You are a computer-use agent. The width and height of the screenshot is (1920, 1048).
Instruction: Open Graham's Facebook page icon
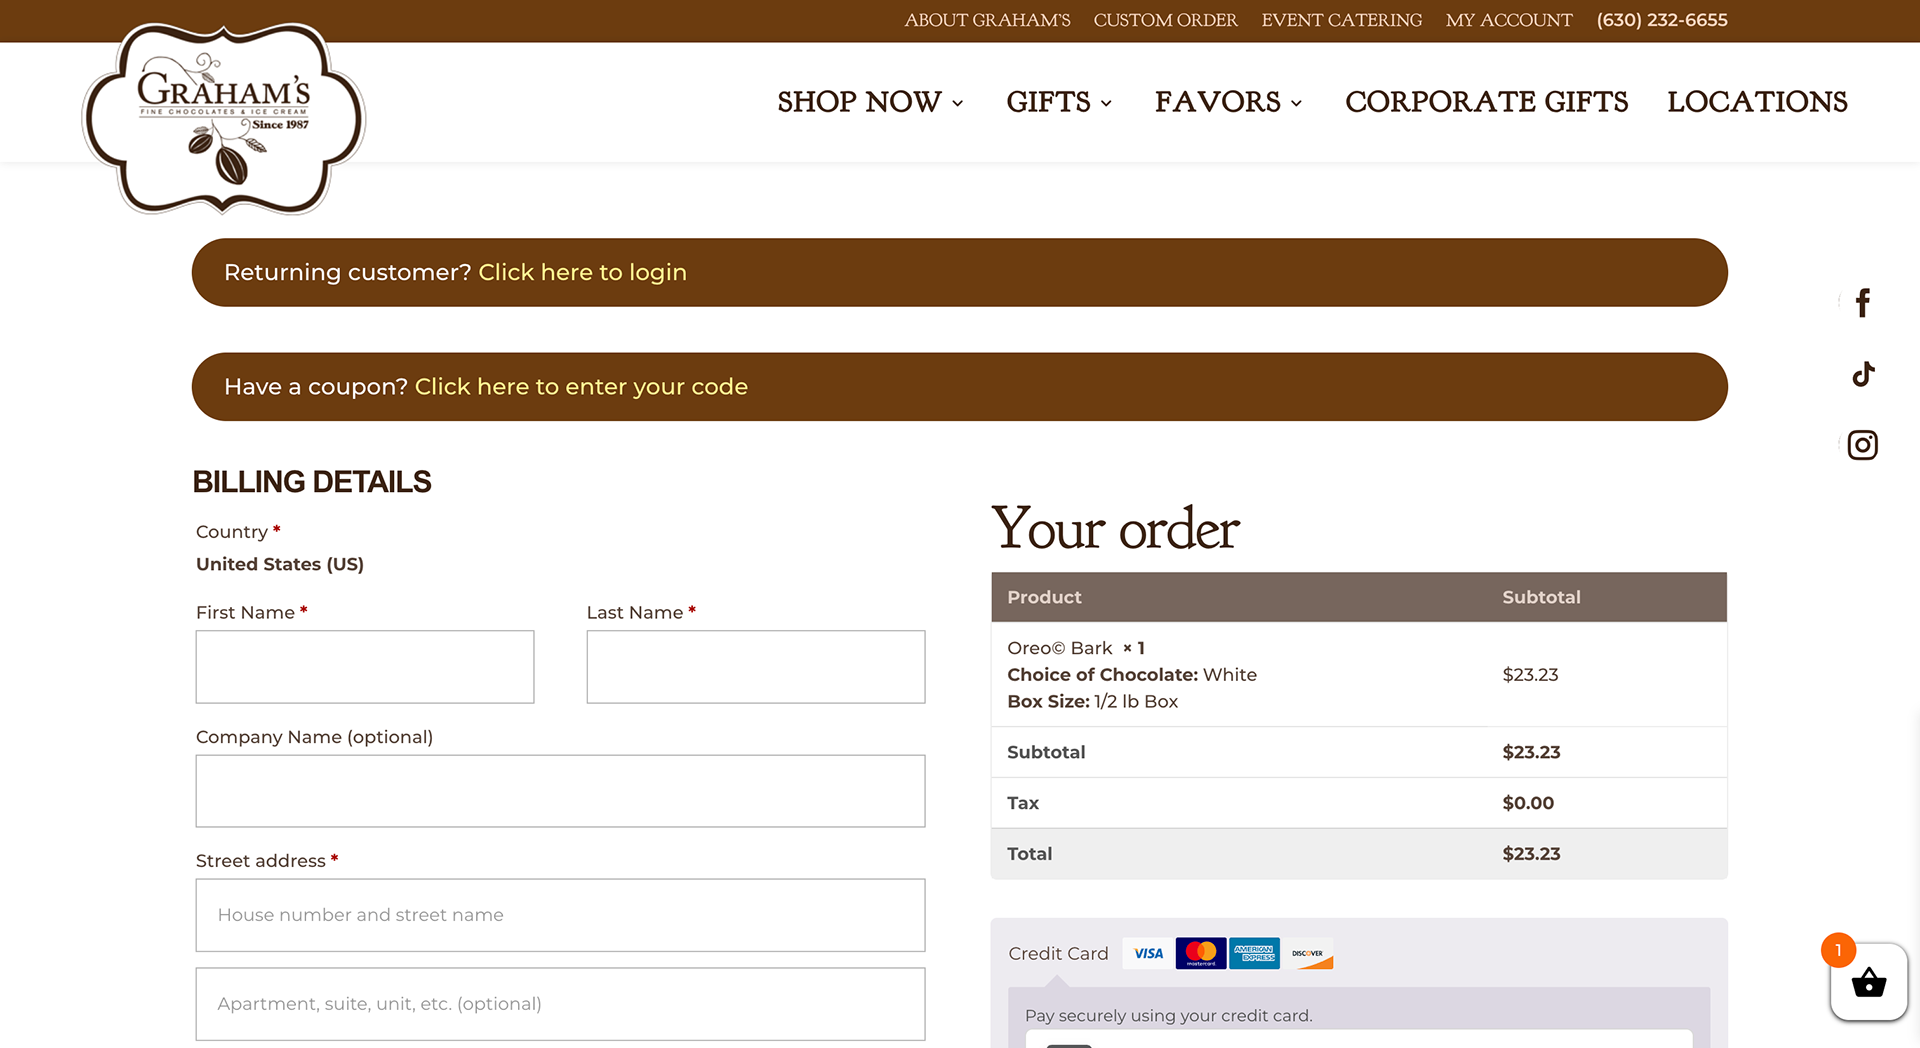coord(1862,303)
